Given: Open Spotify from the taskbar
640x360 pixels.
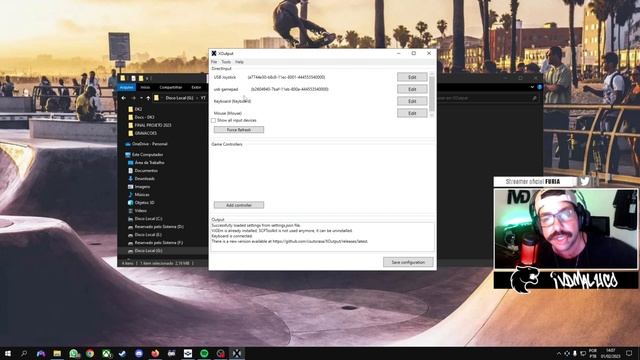Looking at the screenshot, I should 204,353.
